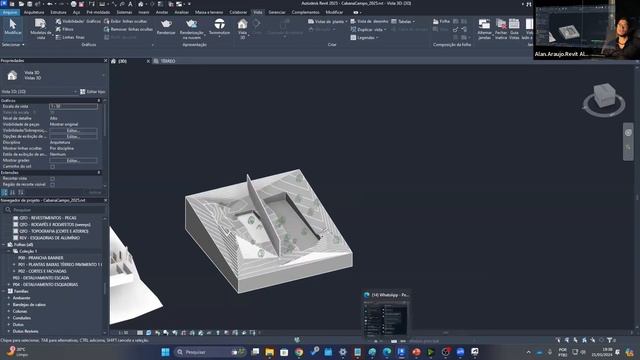Open the Arquitetura ribbon tab
The height and width of the screenshot is (360, 640).
[34, 12]
